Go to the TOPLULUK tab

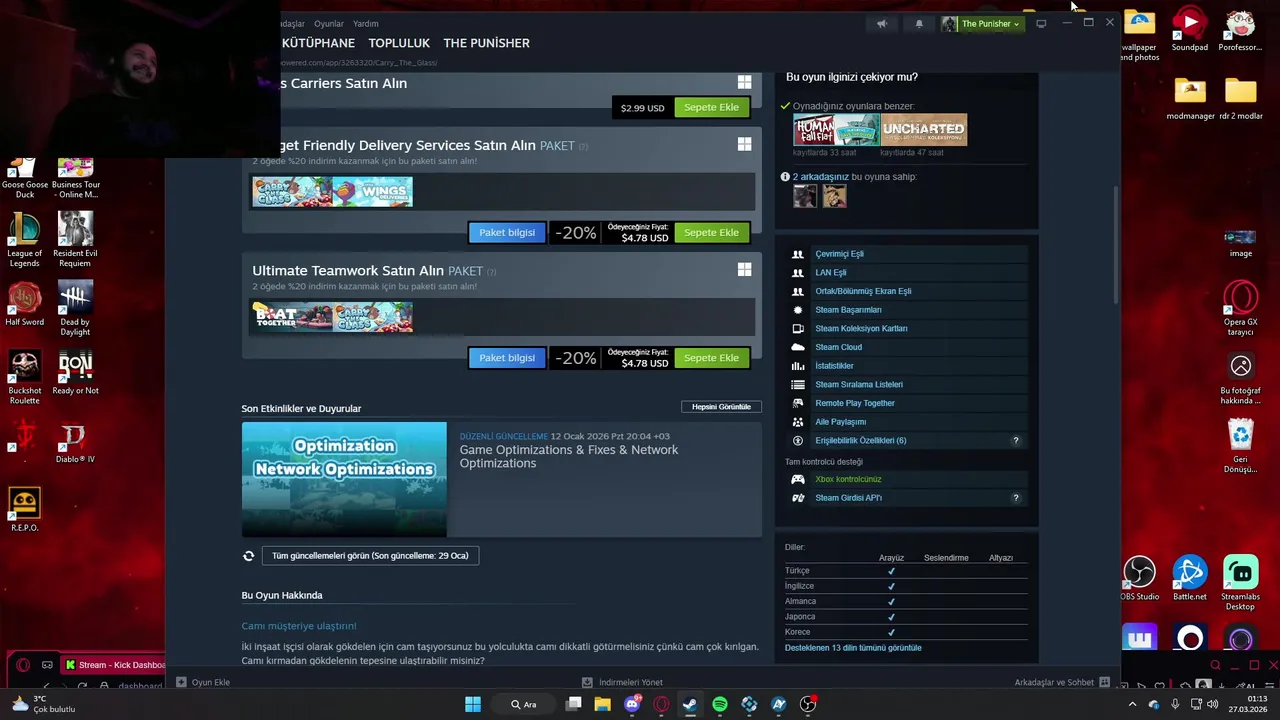click(399, 43)
